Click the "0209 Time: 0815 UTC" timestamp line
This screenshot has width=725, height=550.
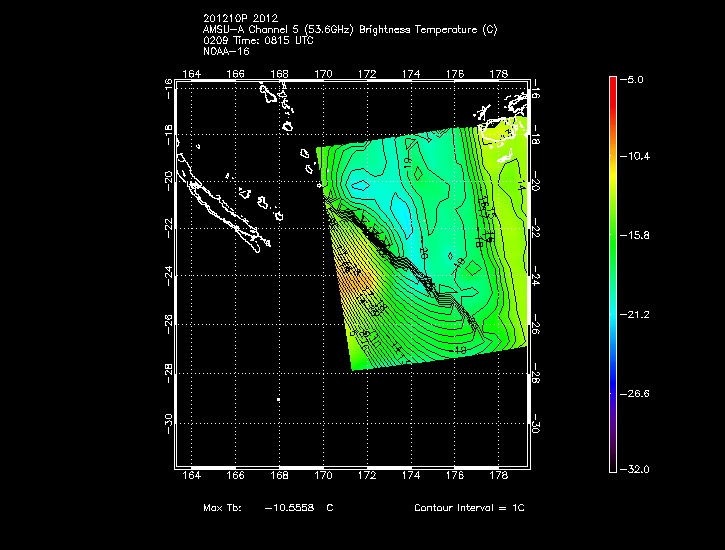257,40
